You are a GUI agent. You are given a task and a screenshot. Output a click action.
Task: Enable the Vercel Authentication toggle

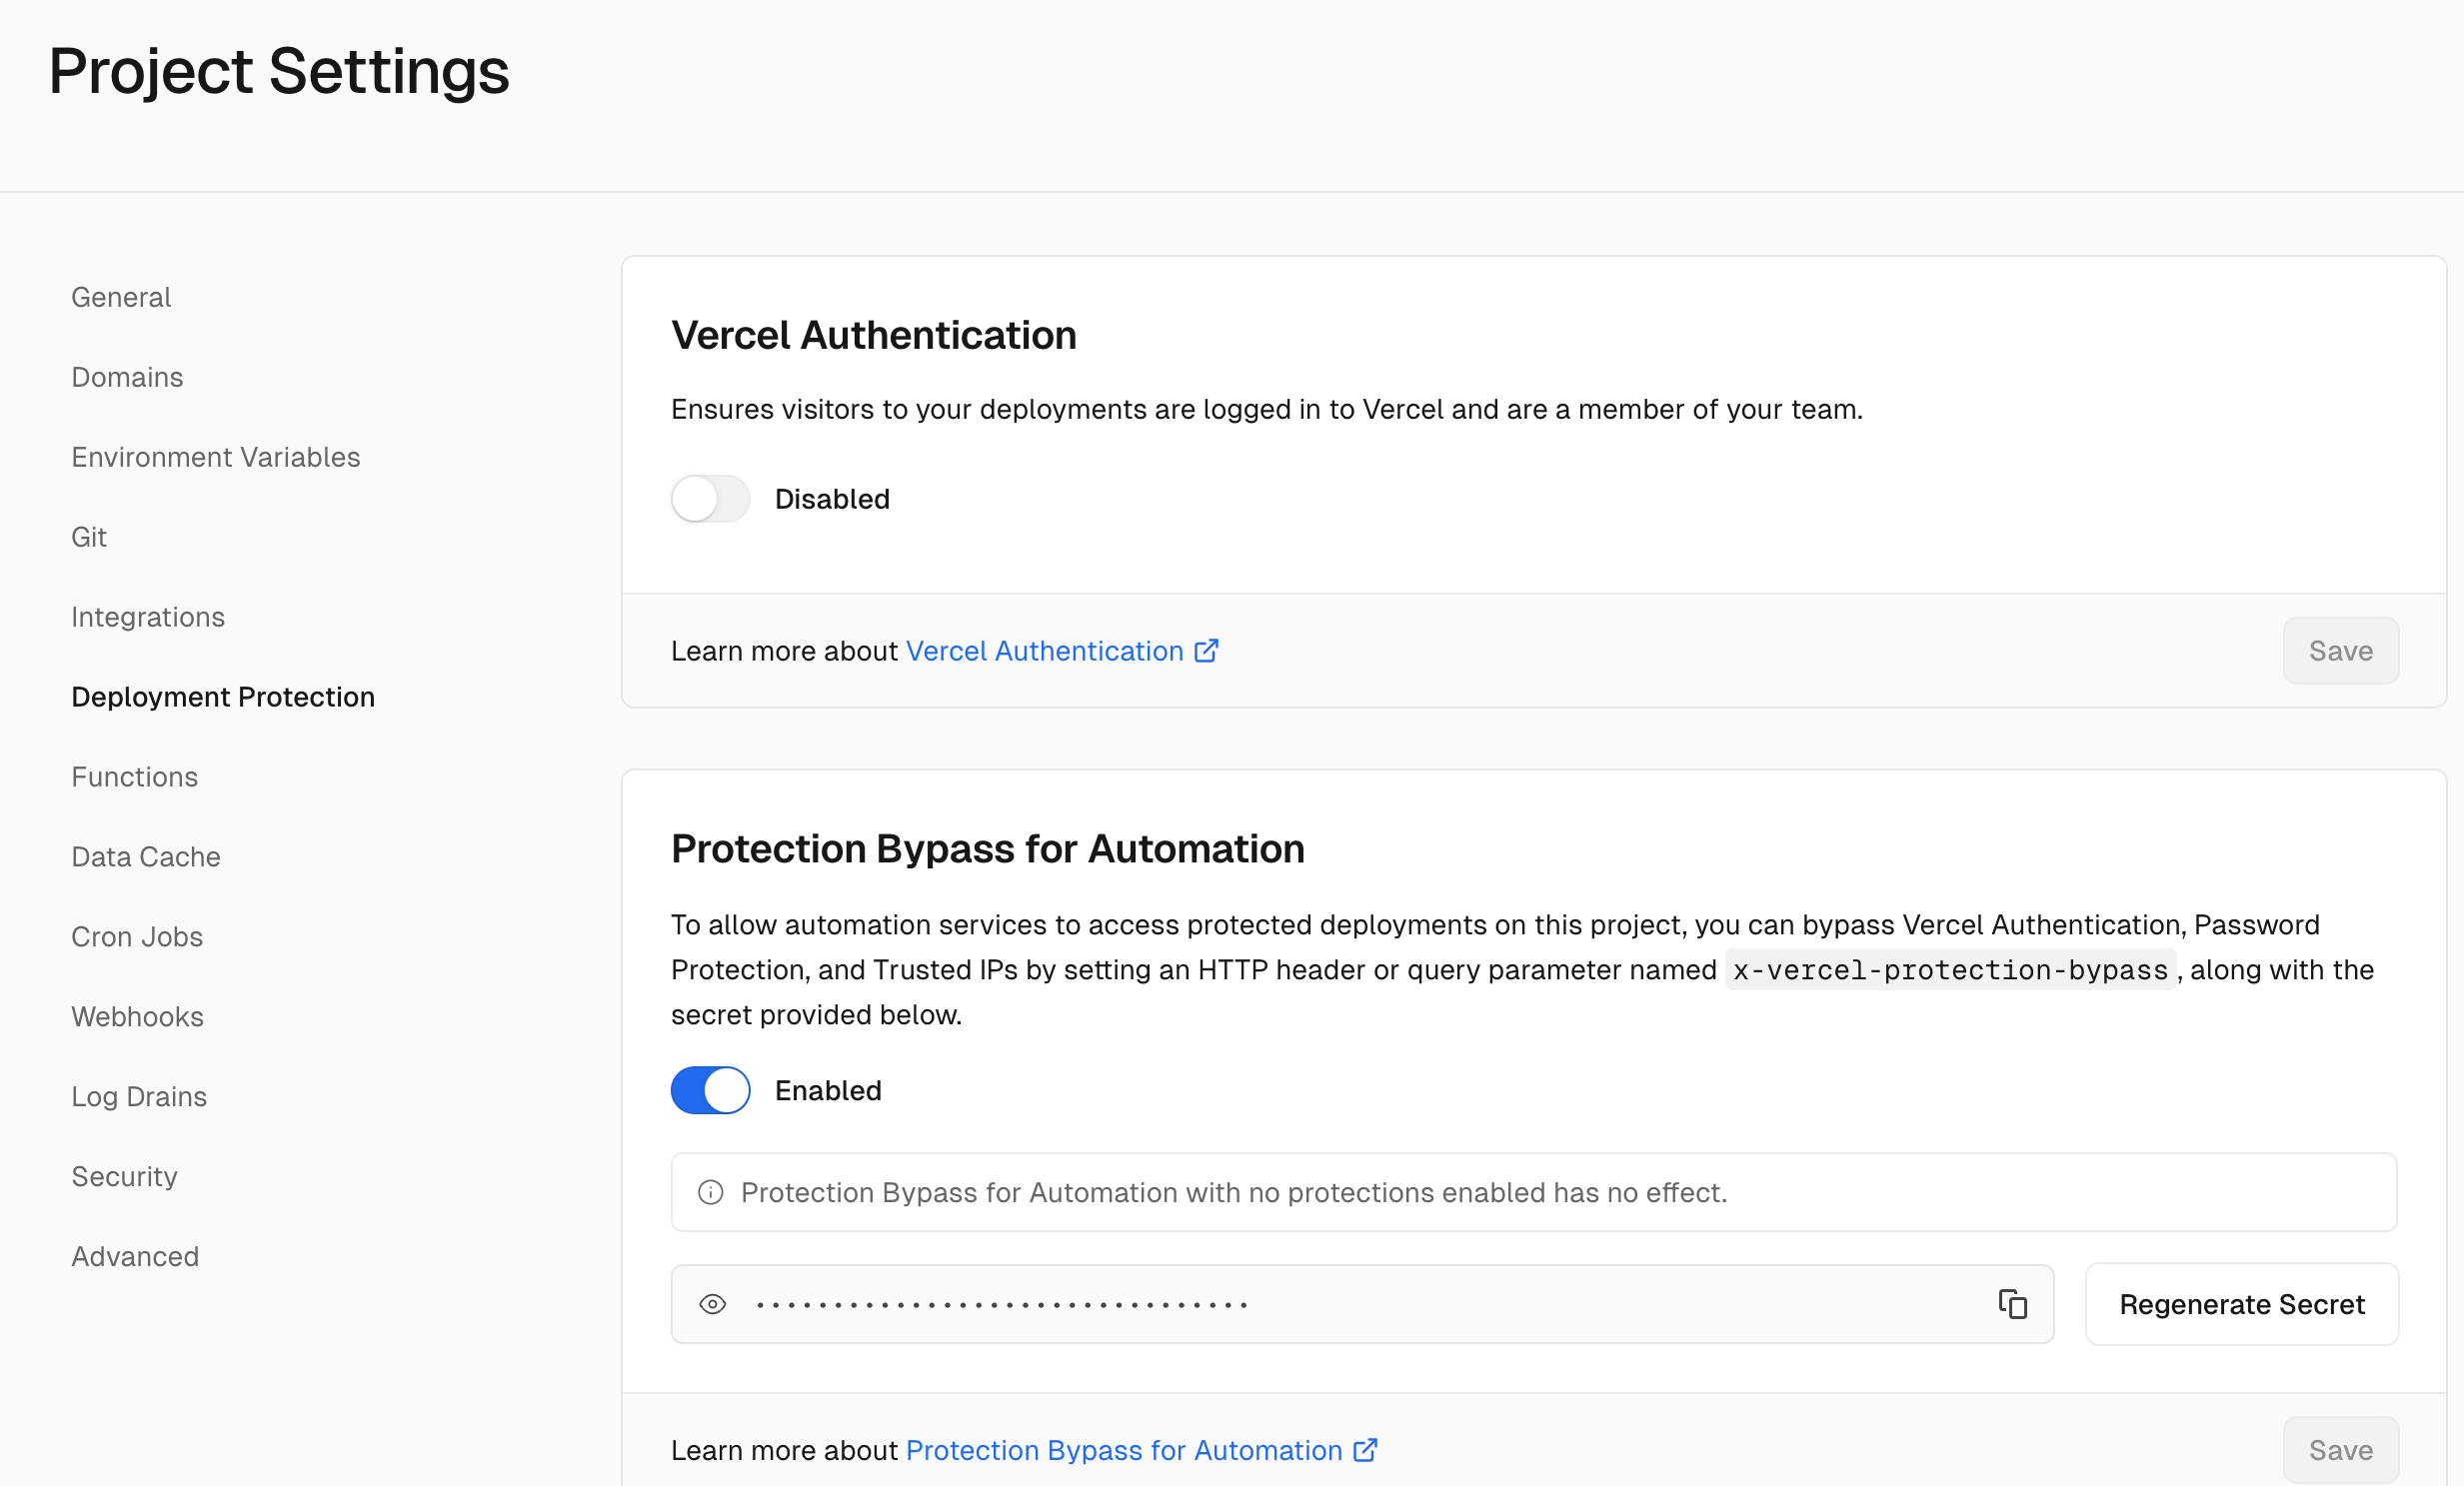(710, 499)
